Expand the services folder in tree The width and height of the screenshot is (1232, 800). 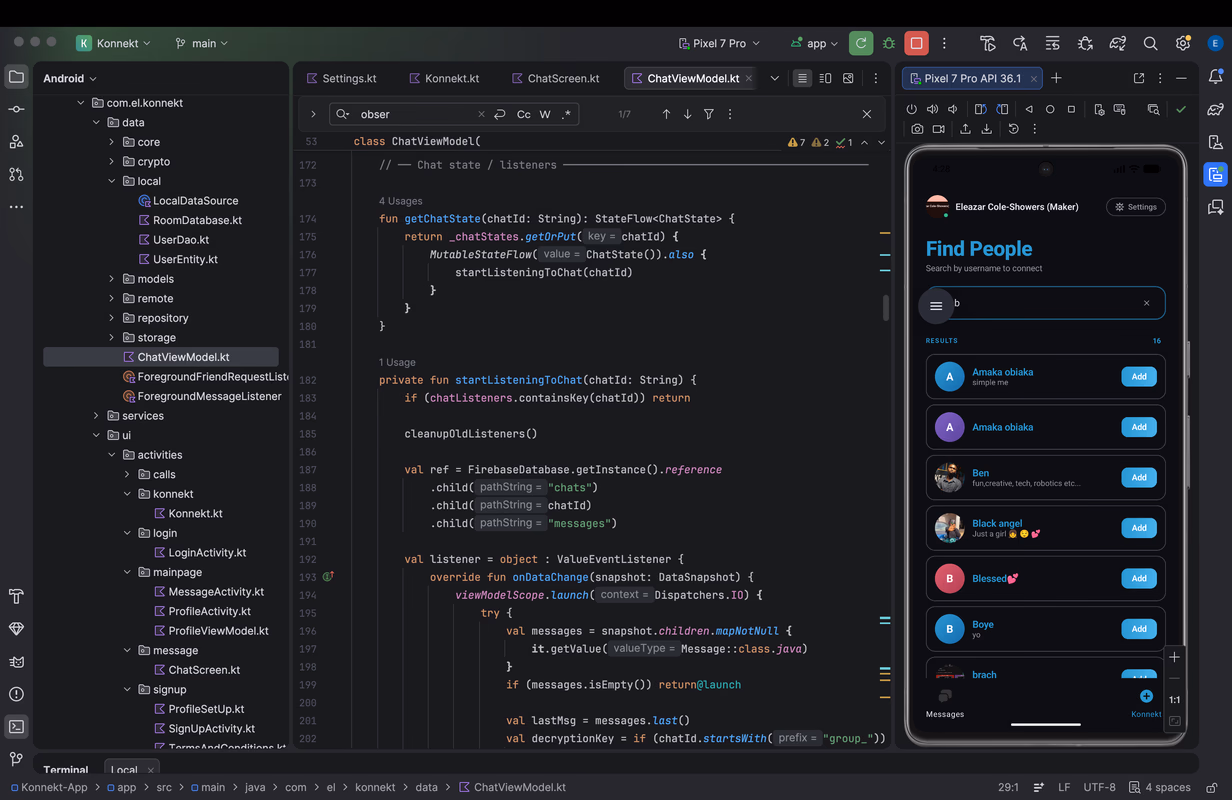pos(96,416)
